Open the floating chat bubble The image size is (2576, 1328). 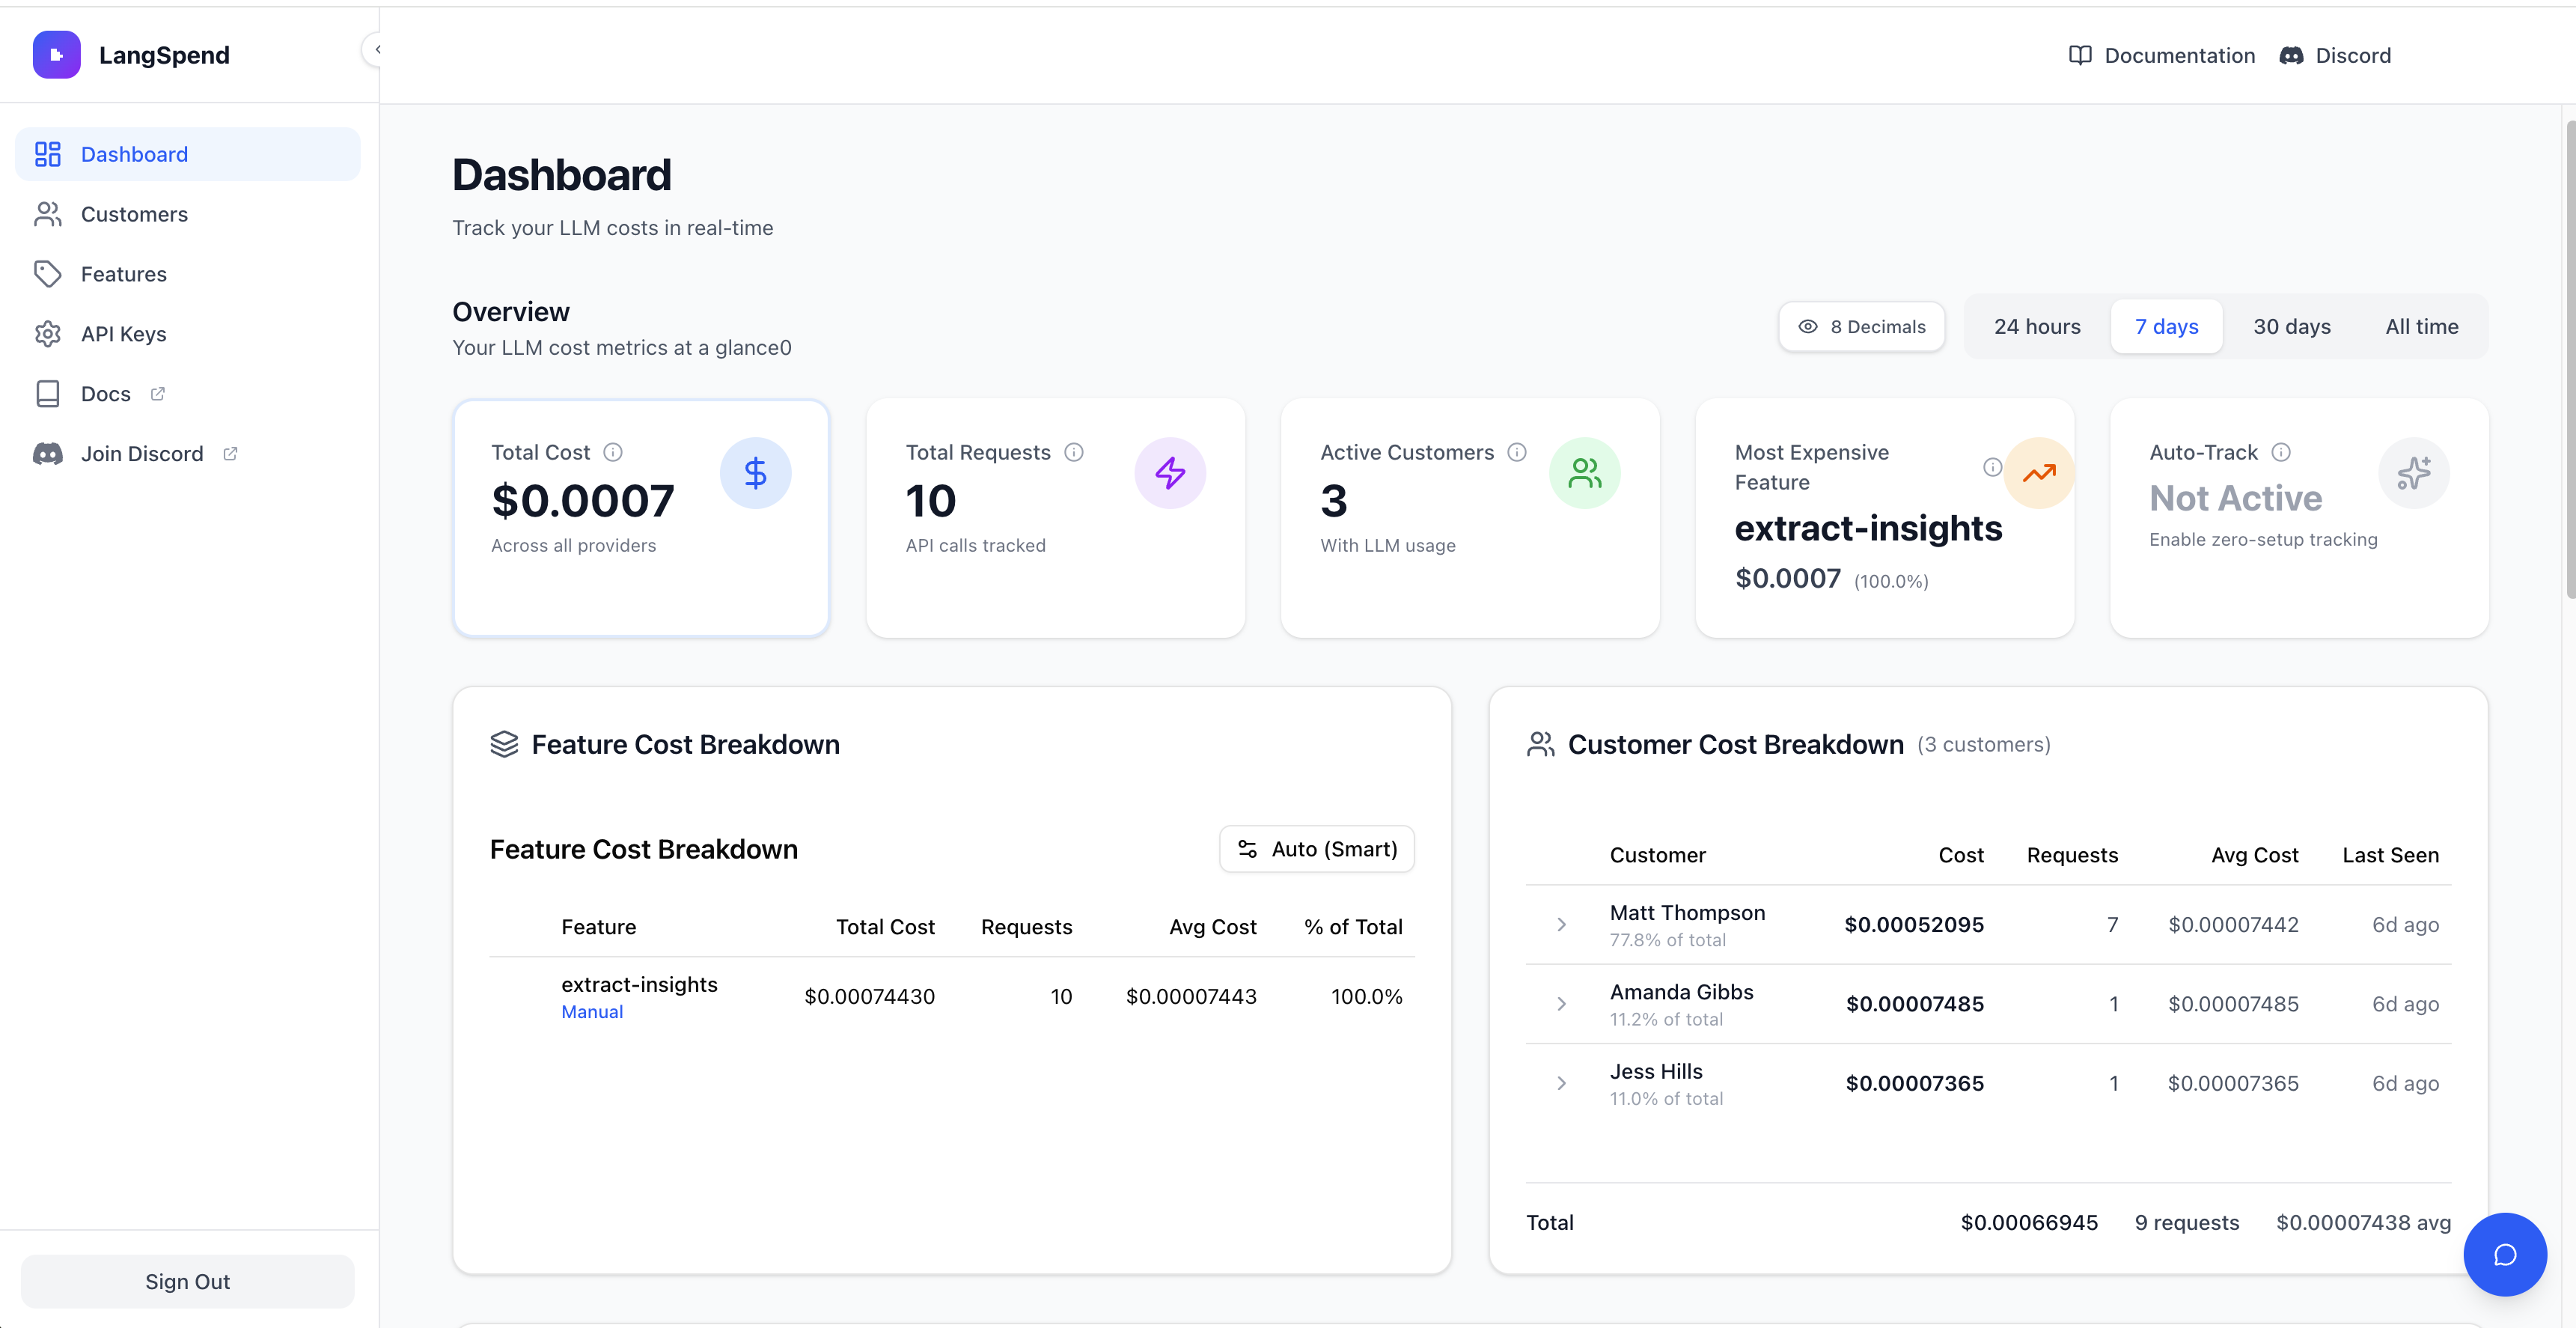(x=2505, y=1255)
